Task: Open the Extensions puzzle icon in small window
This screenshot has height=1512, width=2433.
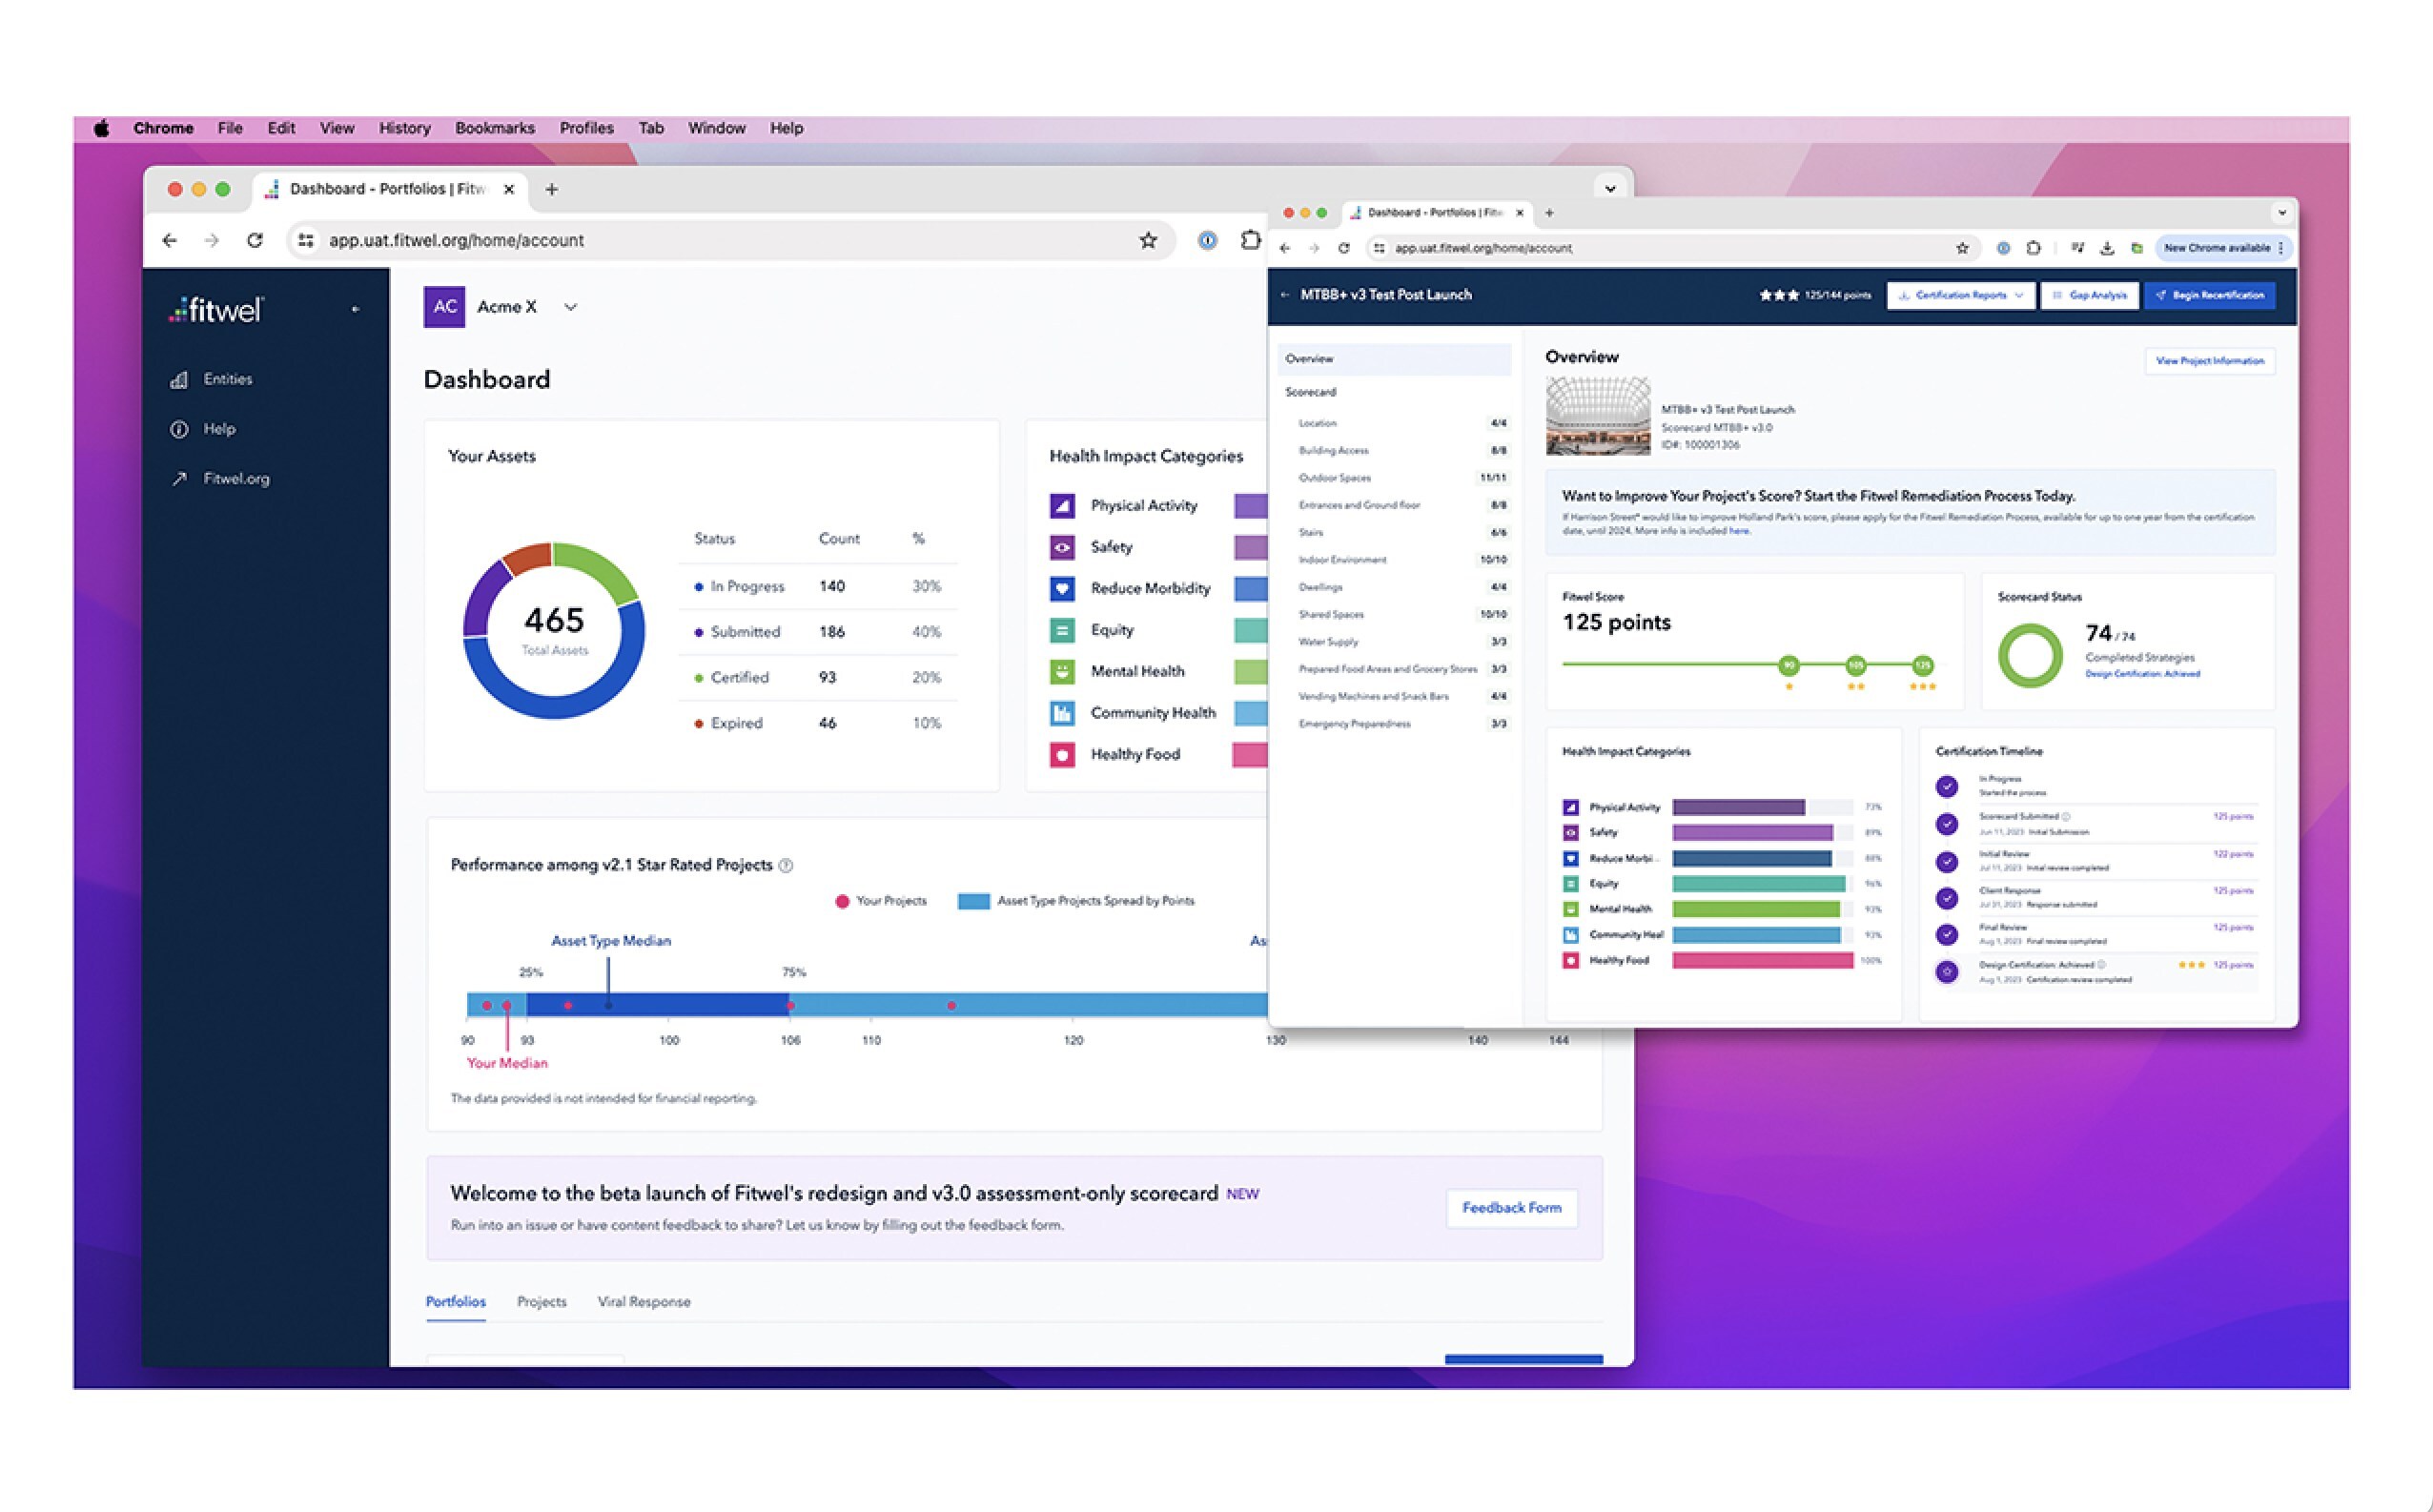Action: tap(2033, 248)
